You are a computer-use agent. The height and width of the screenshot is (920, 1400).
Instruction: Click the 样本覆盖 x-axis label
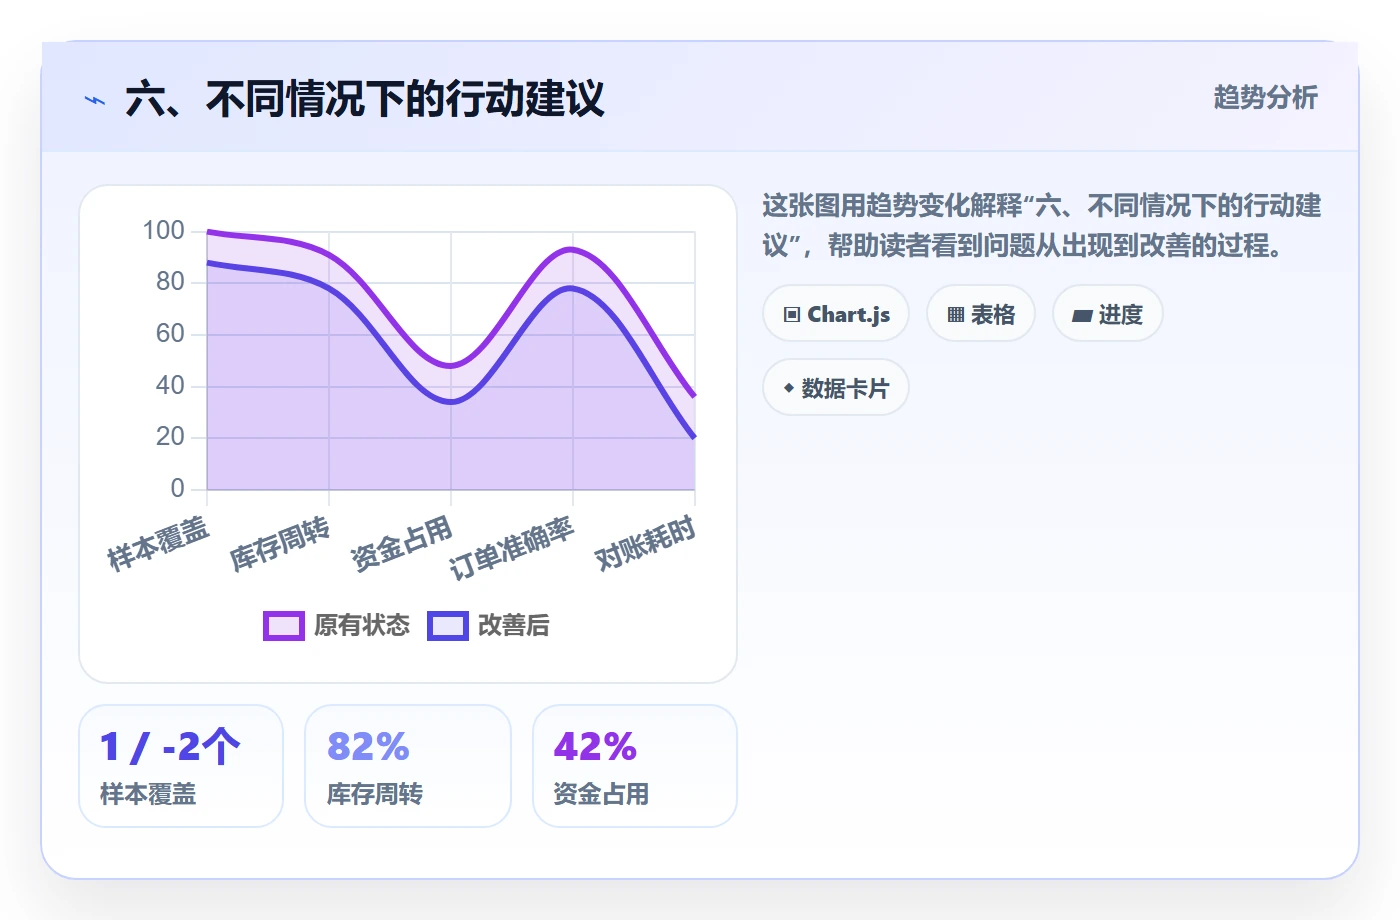pyautogui.click(x=158, y=543)
